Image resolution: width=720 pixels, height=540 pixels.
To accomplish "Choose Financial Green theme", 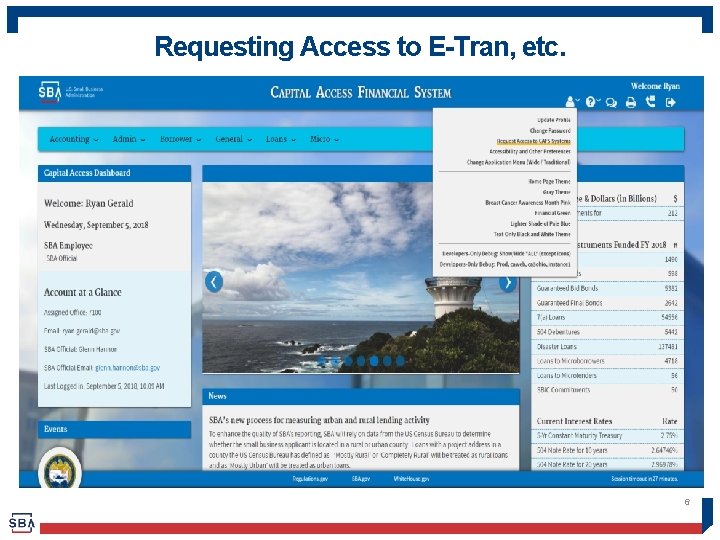I will click(552, 213).
